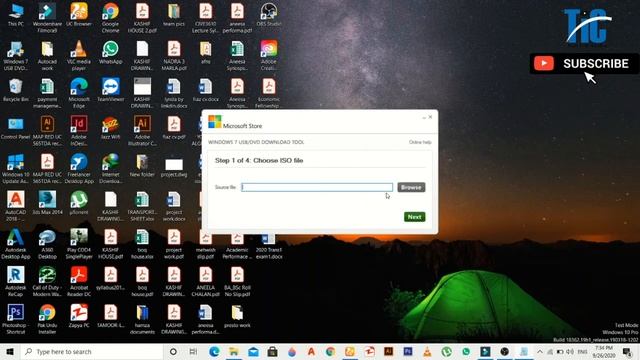Click the taskbar search box
Viewport: 640px width, 360px height.
coord(92,351)
